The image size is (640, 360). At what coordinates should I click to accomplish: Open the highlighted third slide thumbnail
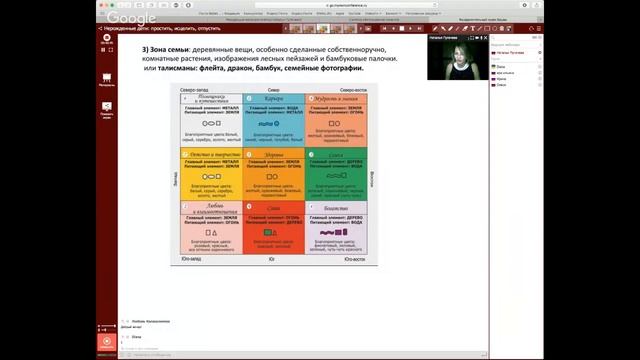click(323, 29)
